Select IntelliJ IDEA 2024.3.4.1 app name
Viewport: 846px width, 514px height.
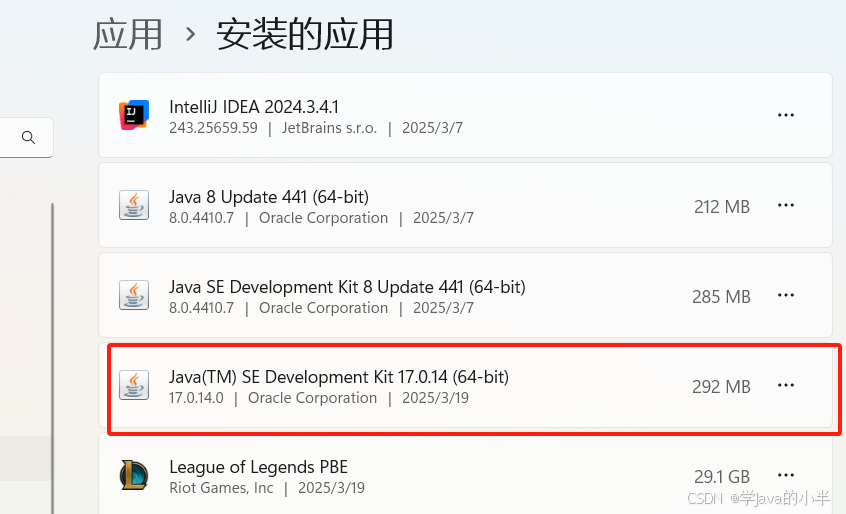pyautogui.click(x=254, y=107)
